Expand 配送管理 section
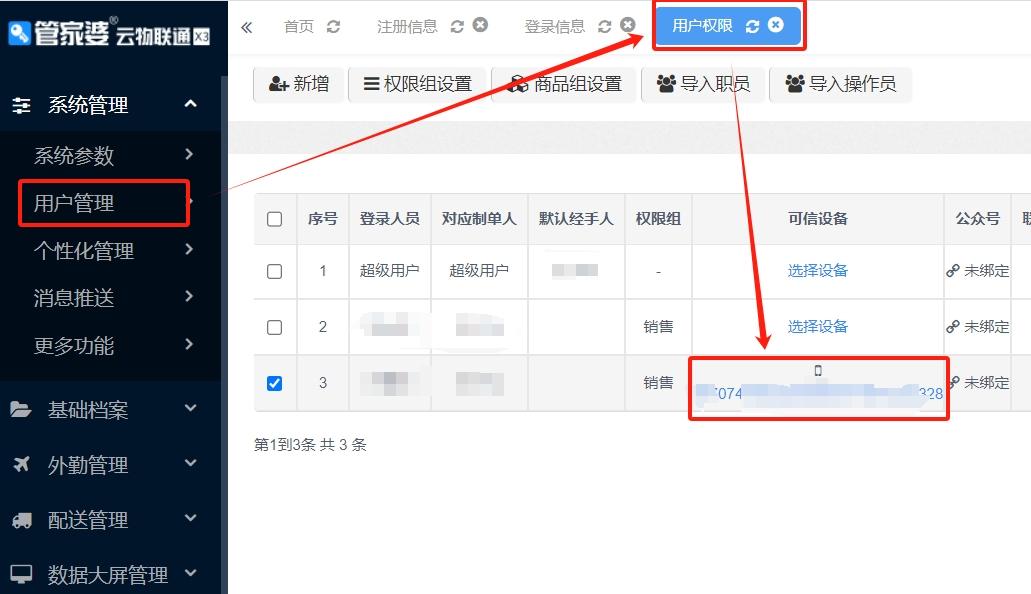Image resolution: width=1031 pixels, height=594 pixels. click(x=110, y=520)
